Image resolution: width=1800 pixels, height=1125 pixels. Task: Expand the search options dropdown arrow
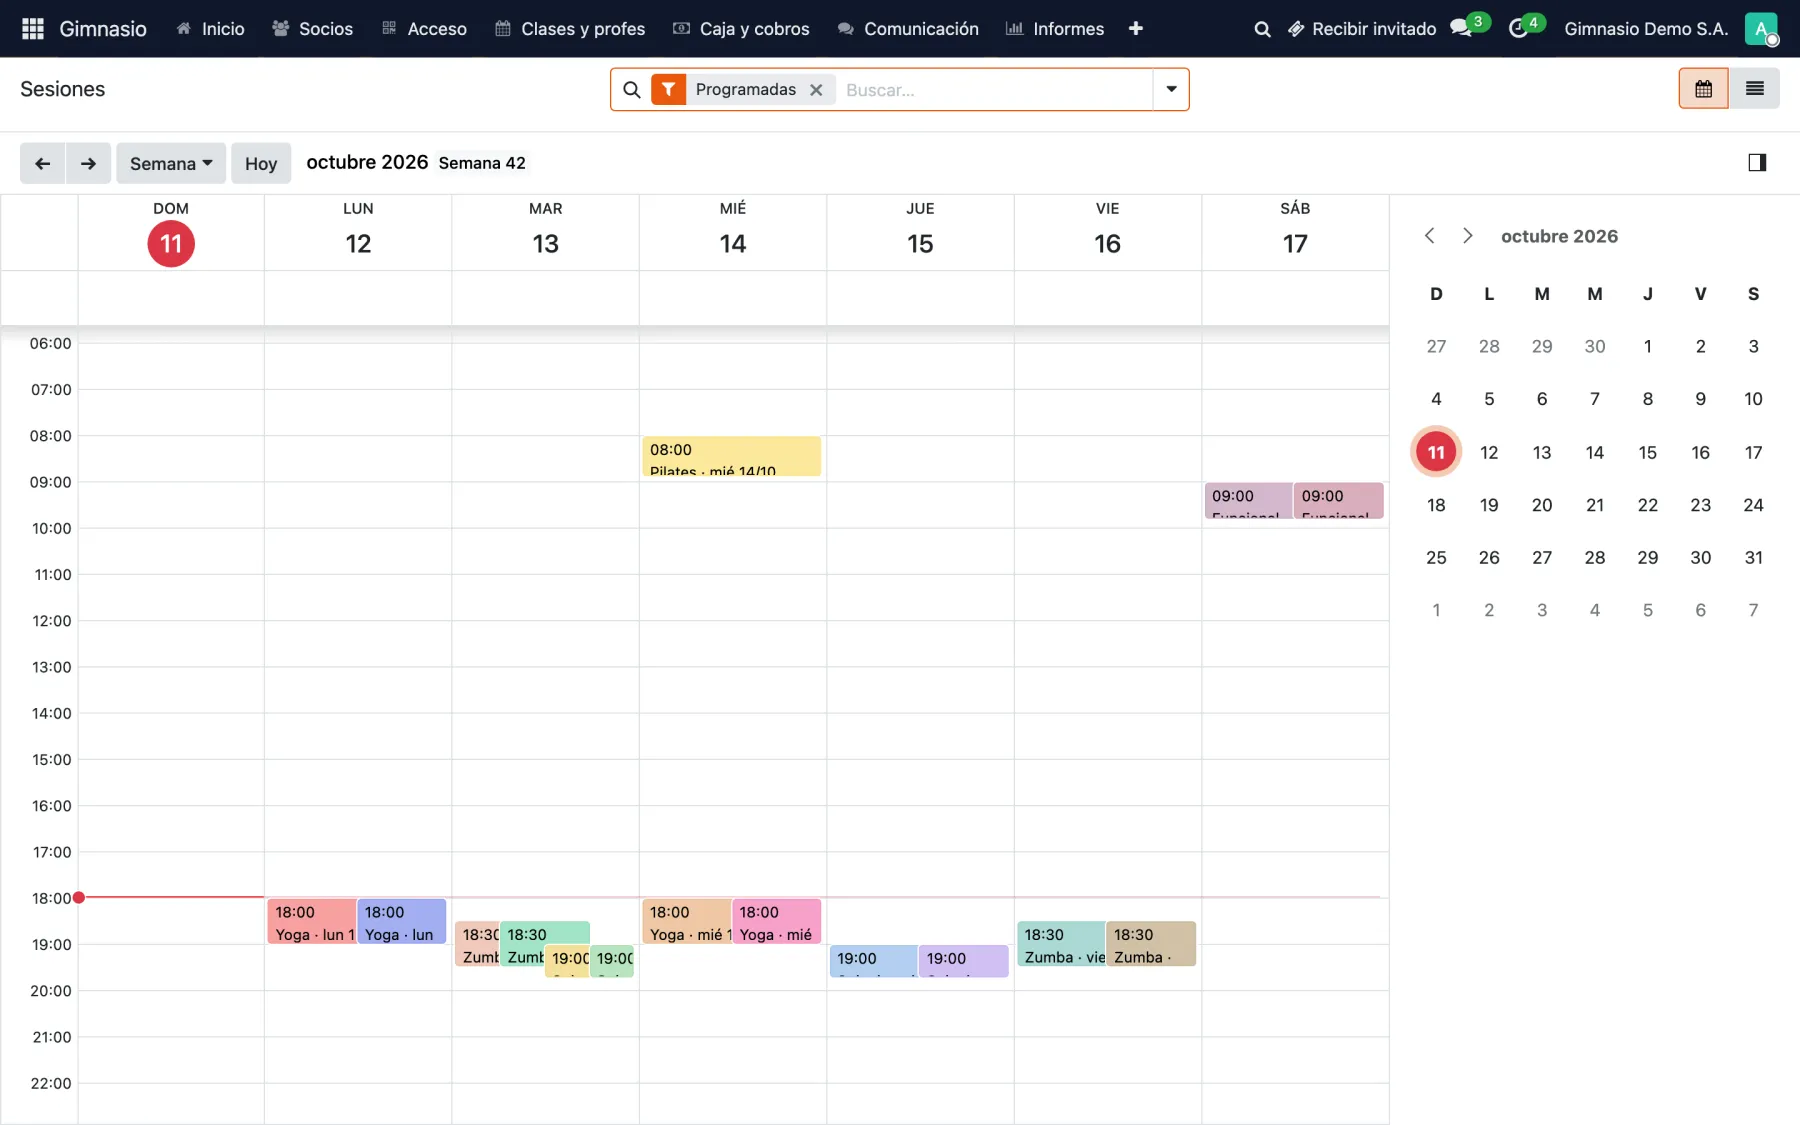tap(1171, 89)
